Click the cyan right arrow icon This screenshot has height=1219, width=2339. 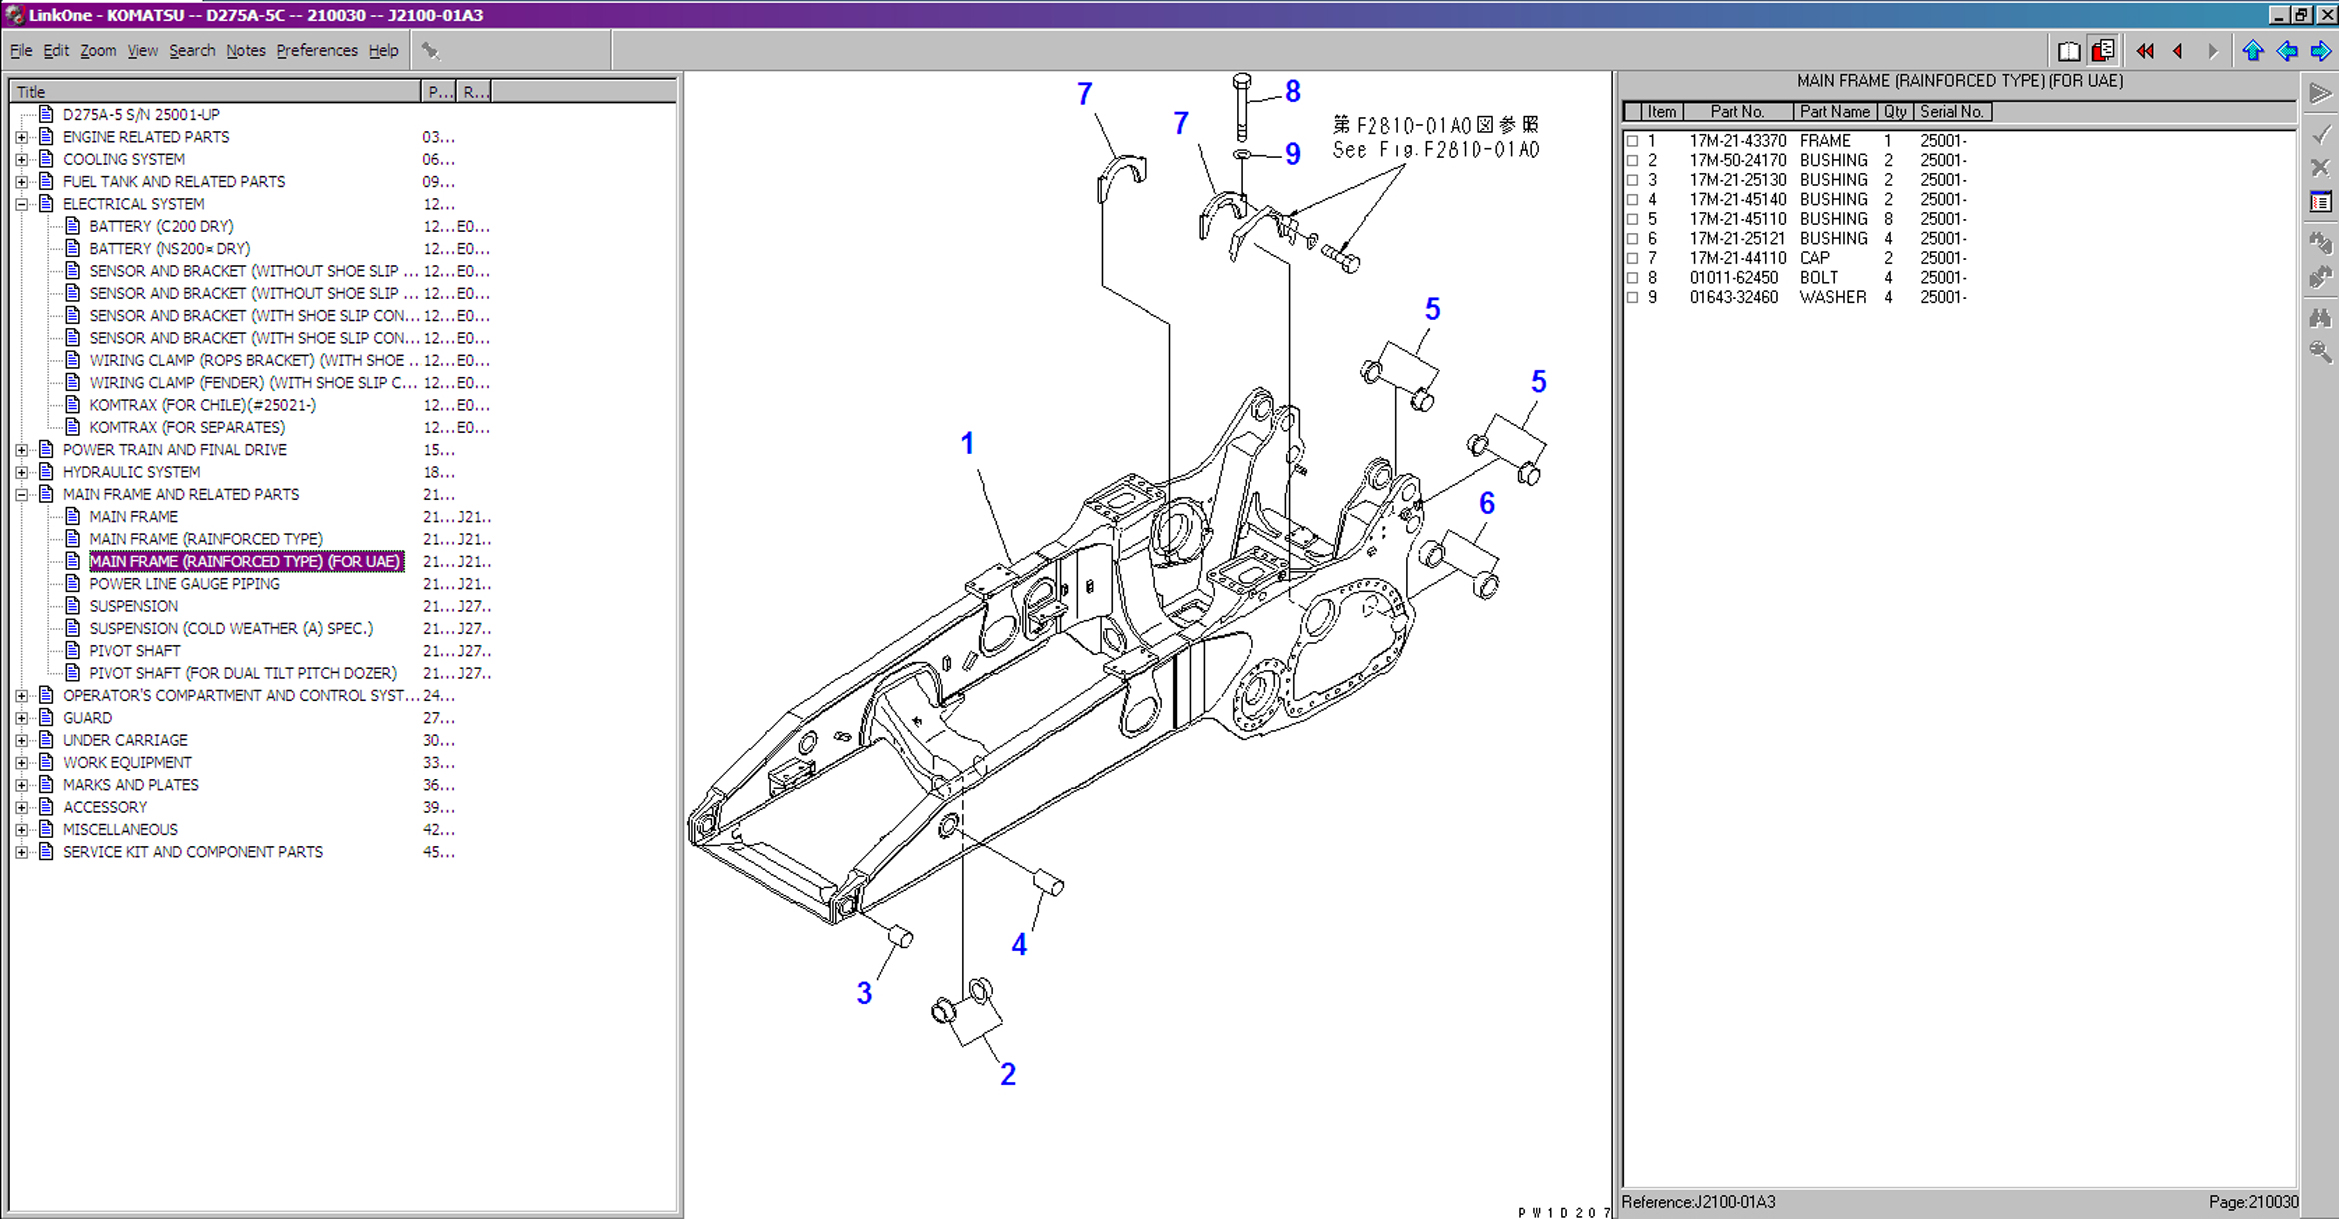click(2320, 51)
